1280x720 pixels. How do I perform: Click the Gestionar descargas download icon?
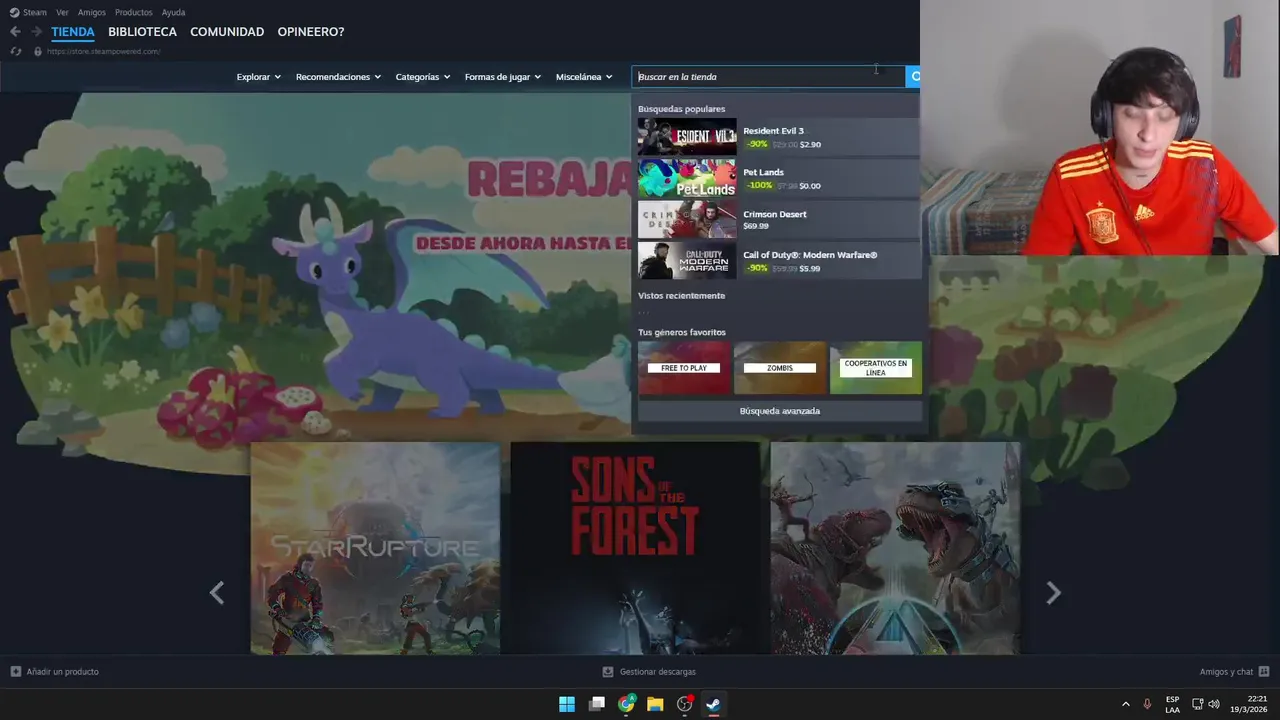coord(608,671)
